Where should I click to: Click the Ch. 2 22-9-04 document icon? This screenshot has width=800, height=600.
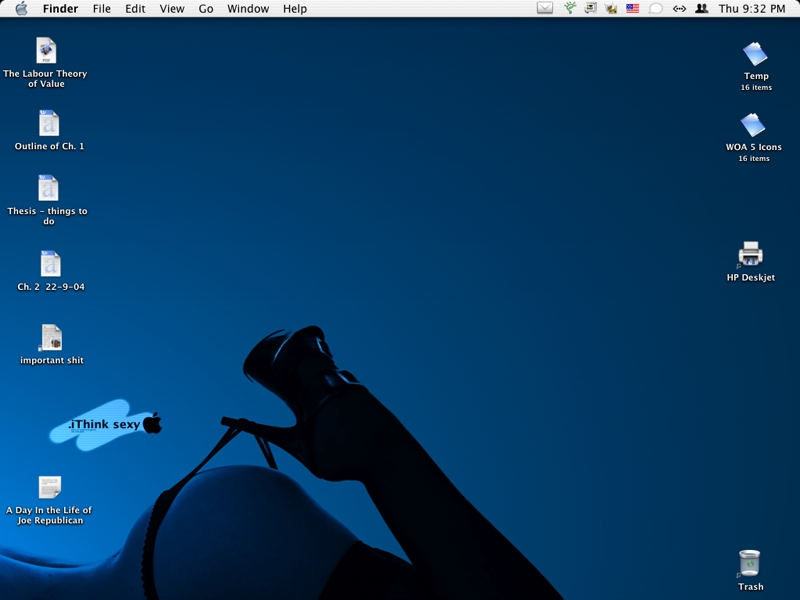tap(50, 263)
